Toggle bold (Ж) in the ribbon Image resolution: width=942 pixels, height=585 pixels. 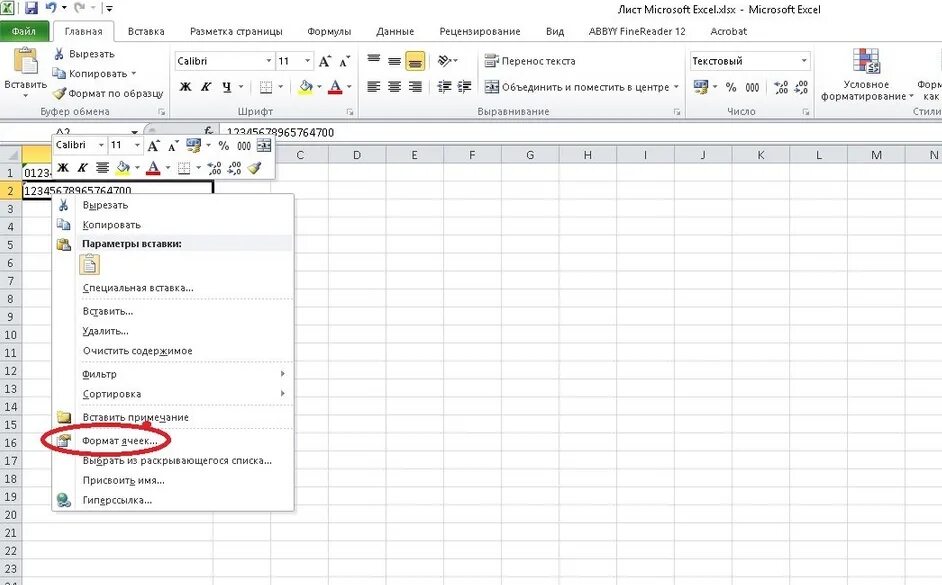click(x=186, y=87)
